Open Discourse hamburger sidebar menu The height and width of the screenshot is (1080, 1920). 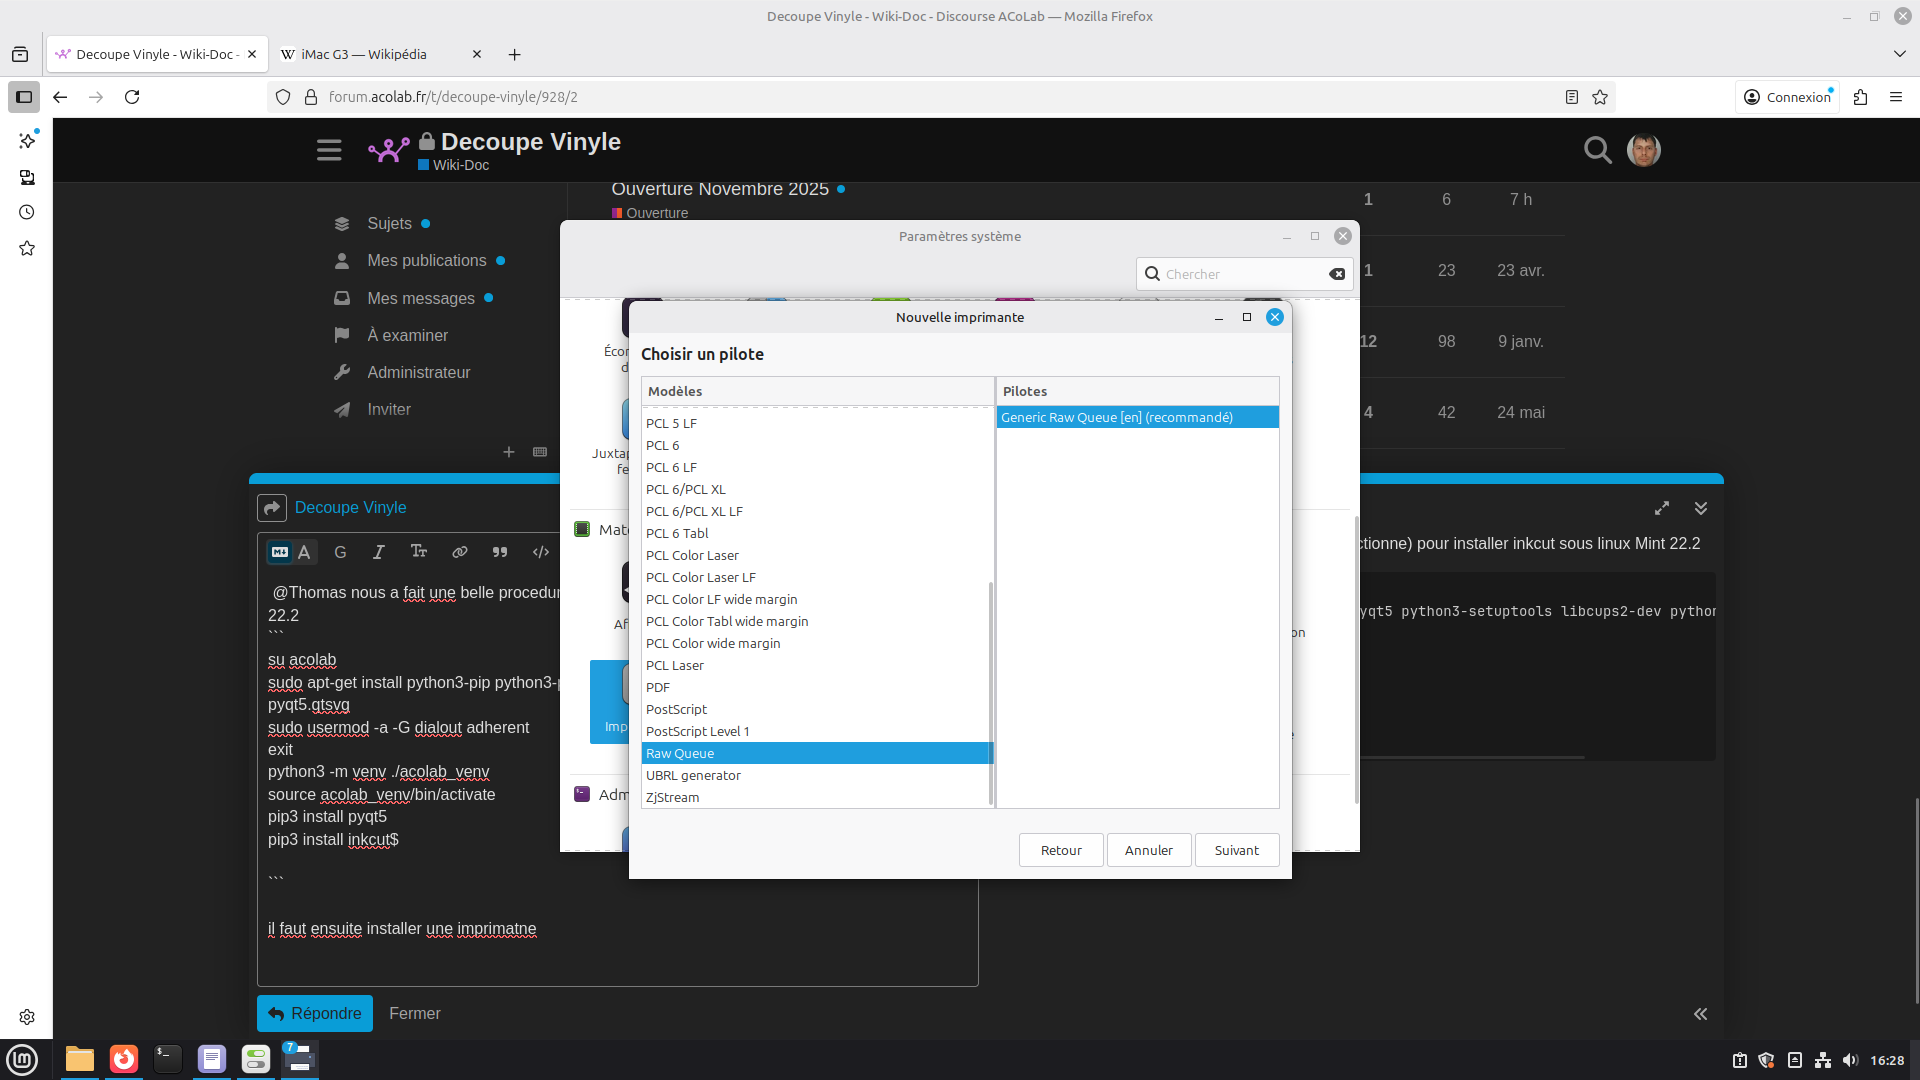(329, 150)
